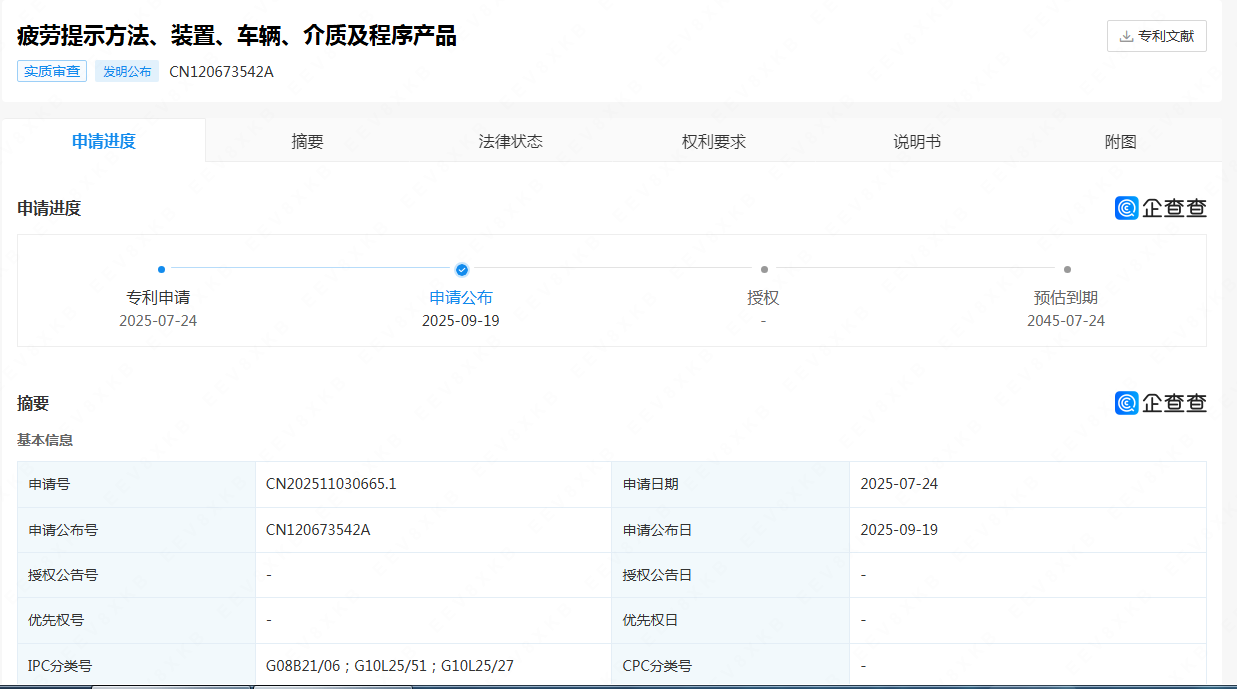Select the 权利要求 tab
Screen dimensions: 1237x689
713,142
